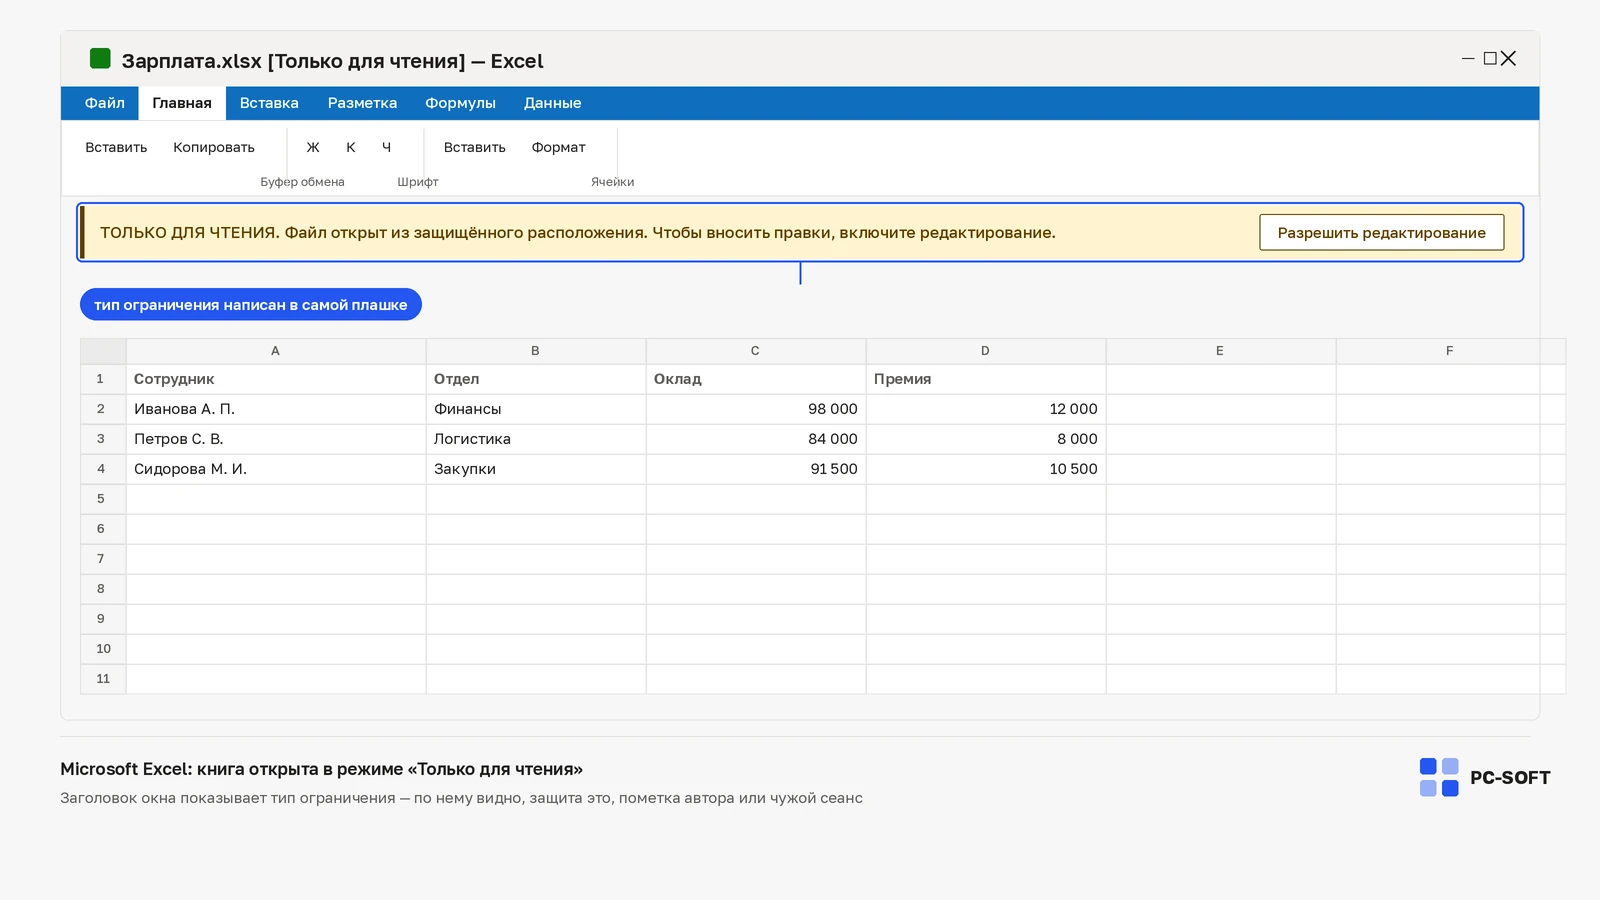Click the Копировать button
Screen dimensions: 1600x900
214,147
